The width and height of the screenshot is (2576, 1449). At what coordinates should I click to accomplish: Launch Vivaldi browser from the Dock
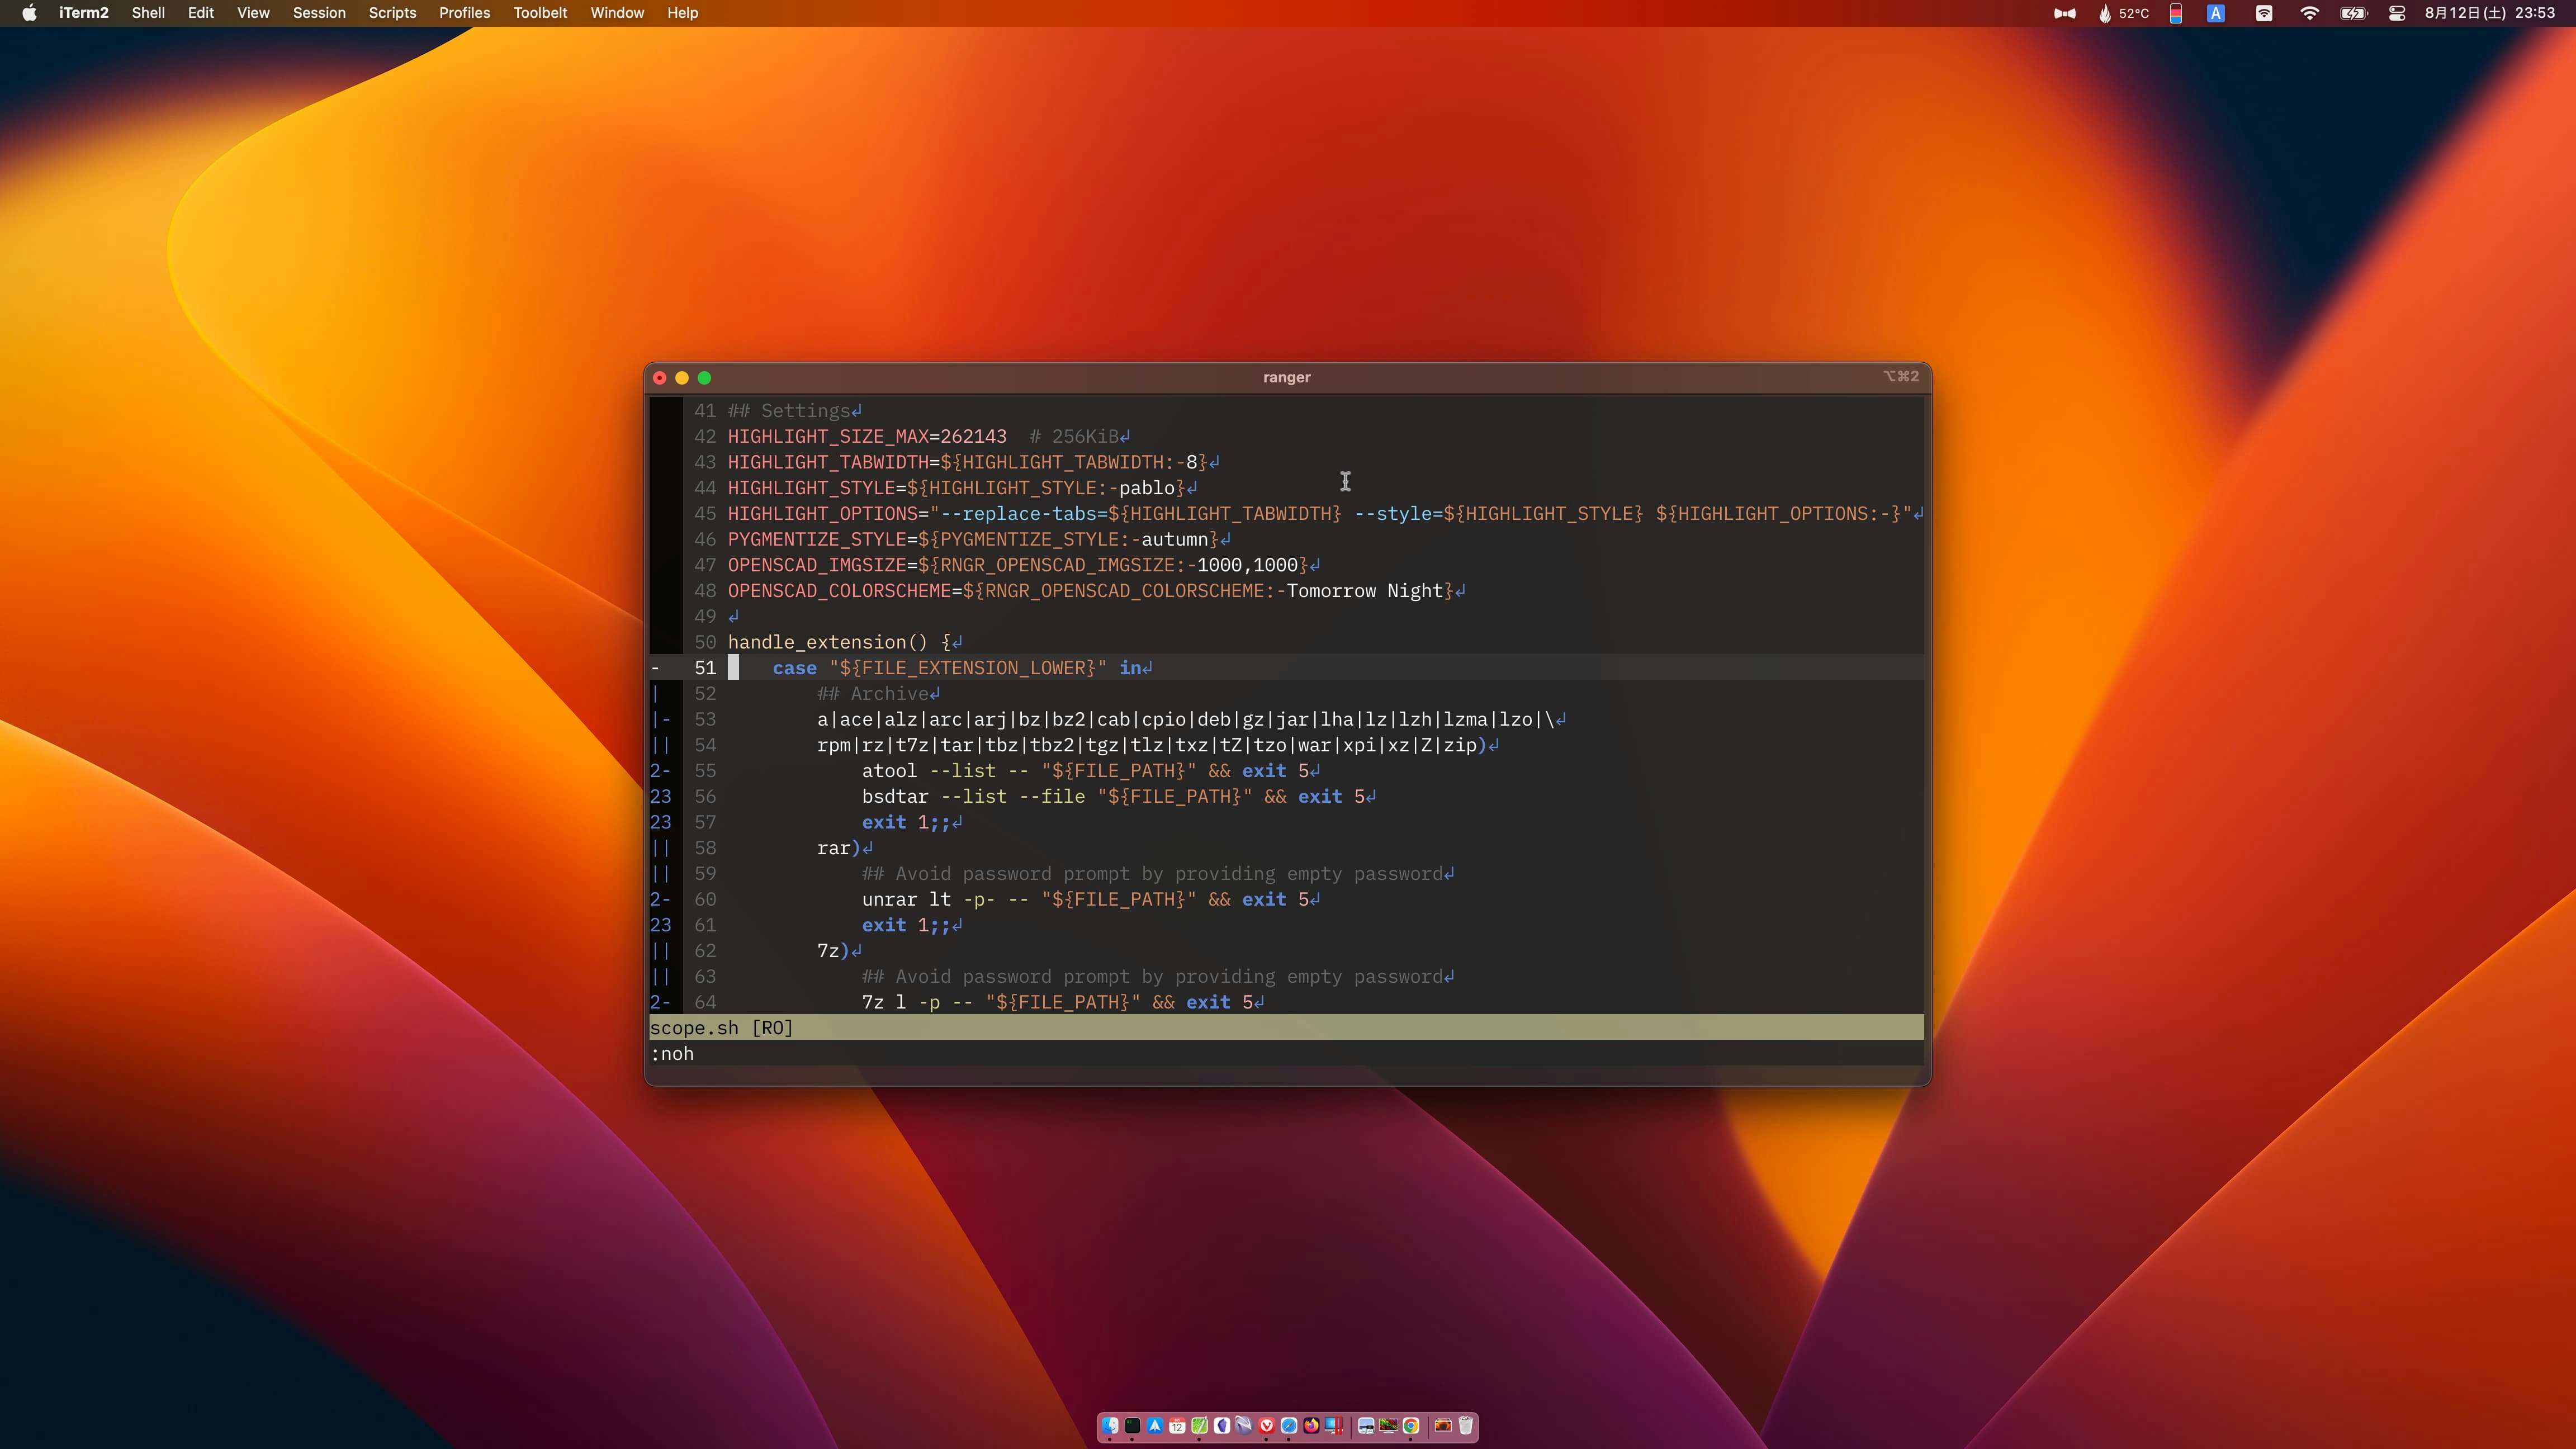click(1267, 1425)
